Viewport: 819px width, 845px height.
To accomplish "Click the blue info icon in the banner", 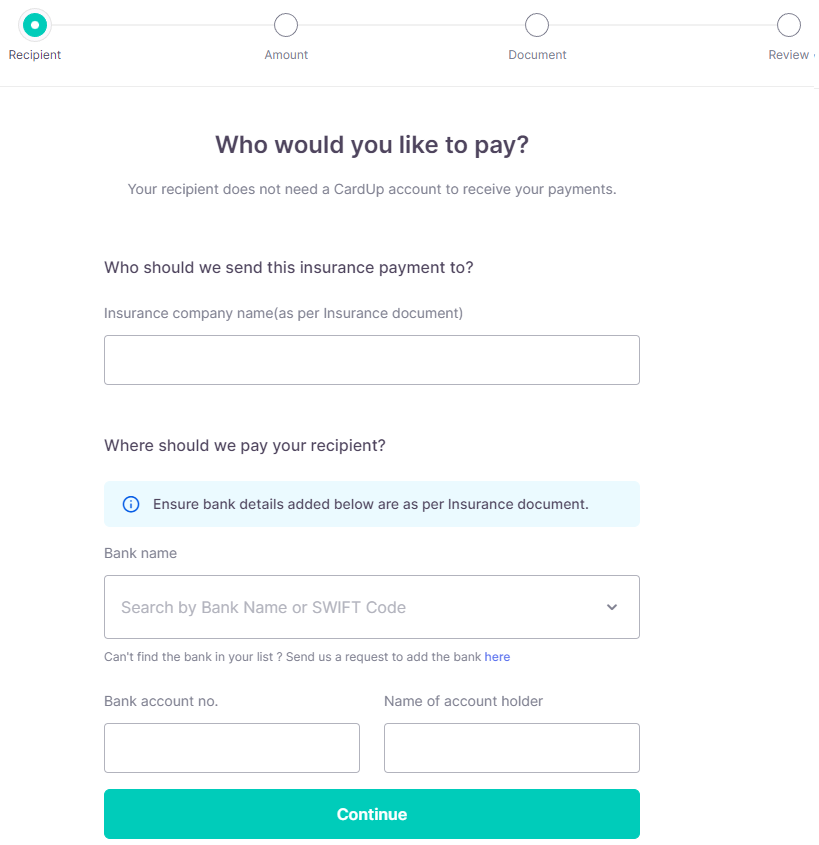I will [x=130, y=504].
